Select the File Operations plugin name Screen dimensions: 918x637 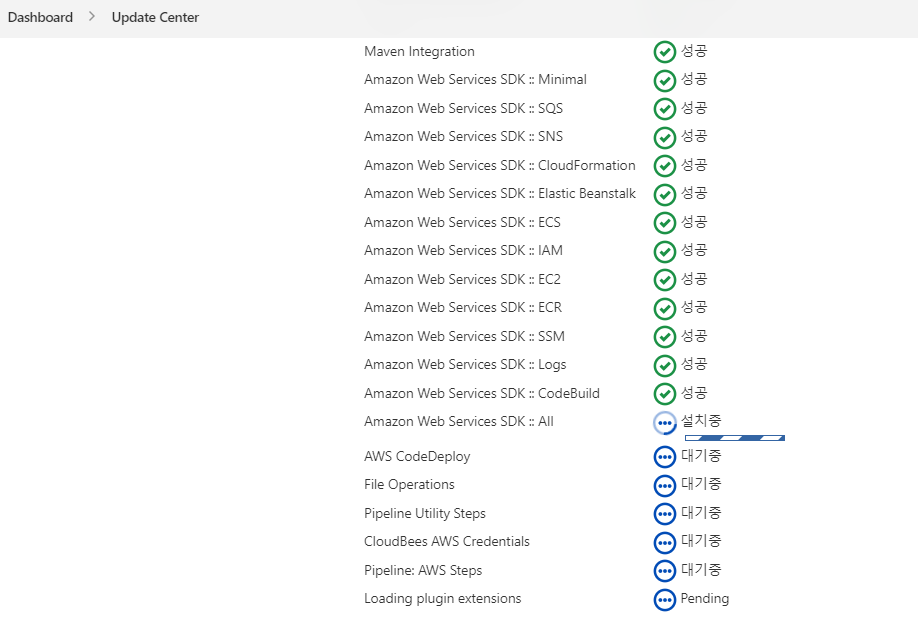(x=409, y=485)
